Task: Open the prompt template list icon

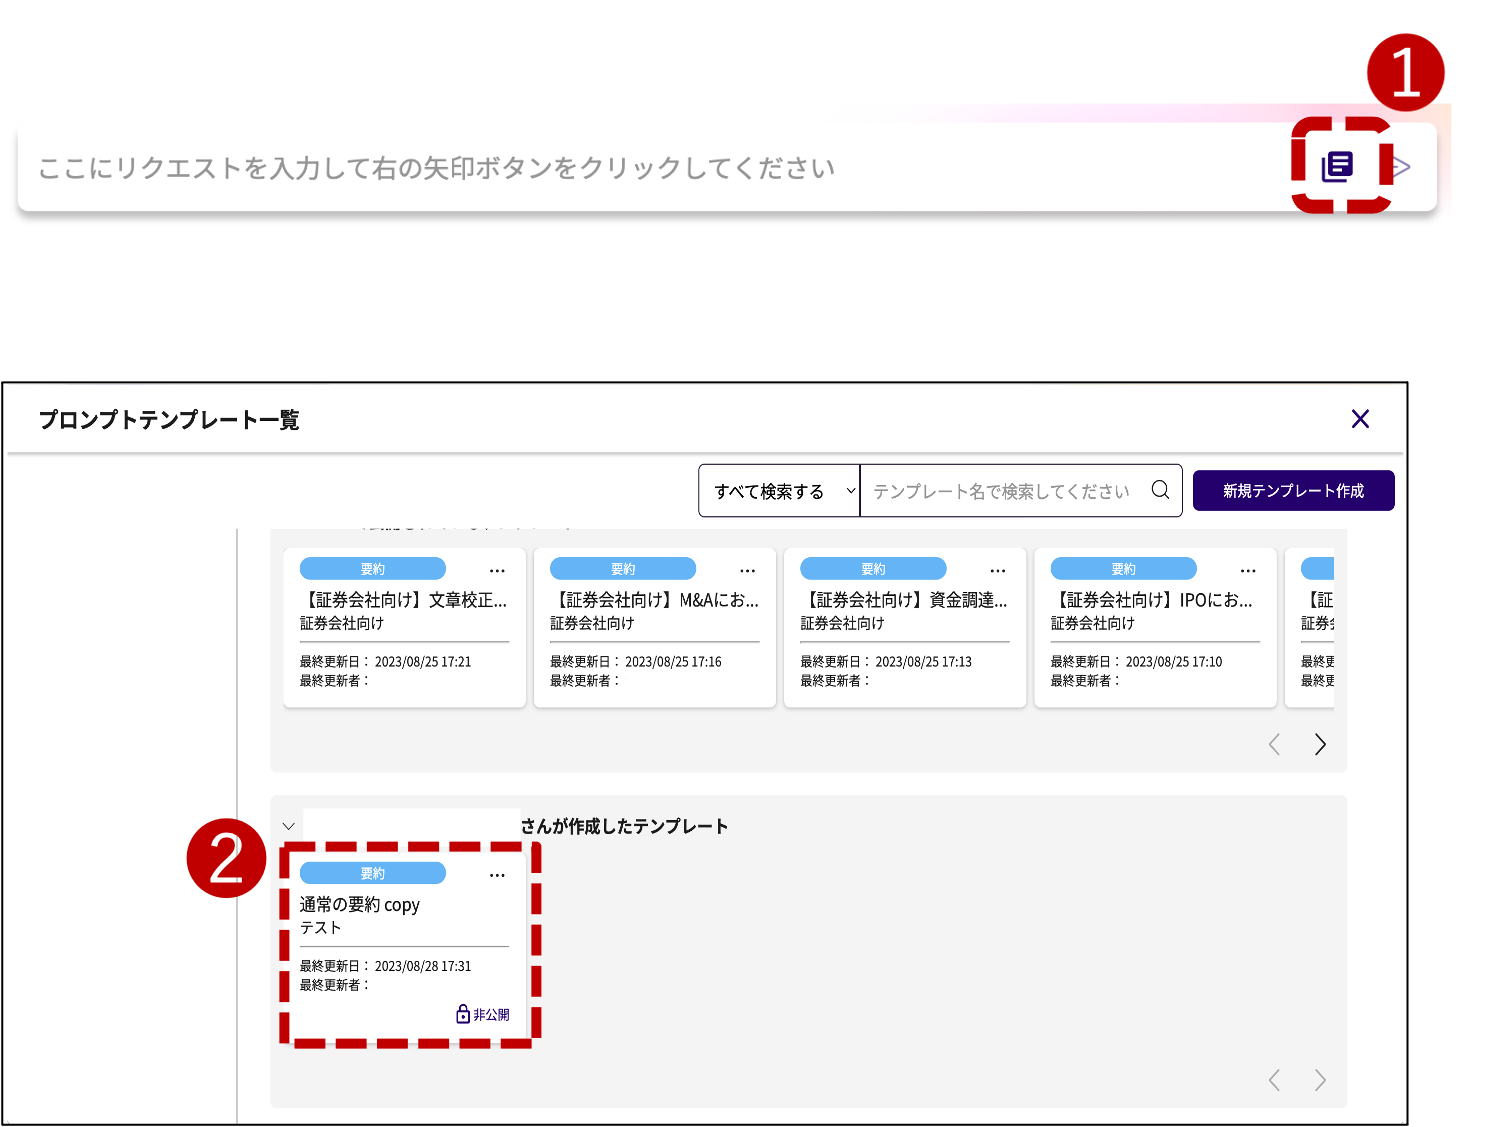Action: click(x=1337, y=167)
